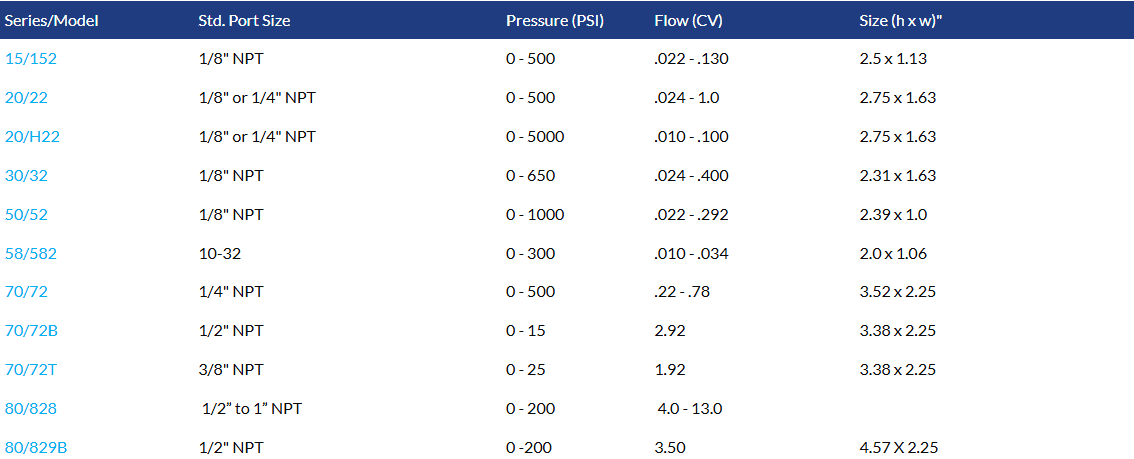Go to the 70/72T model page
The image size is (1134, 459).
31,370
